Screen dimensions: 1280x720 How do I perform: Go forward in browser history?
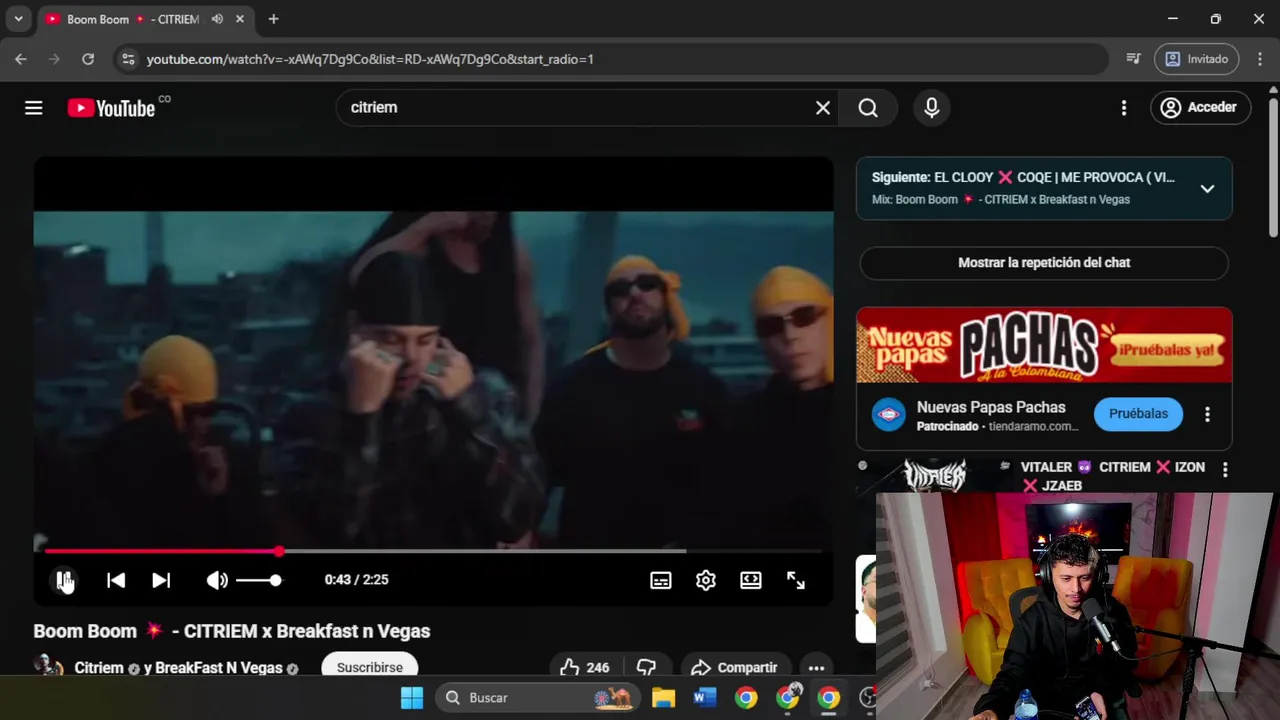[x=54, y=59]
